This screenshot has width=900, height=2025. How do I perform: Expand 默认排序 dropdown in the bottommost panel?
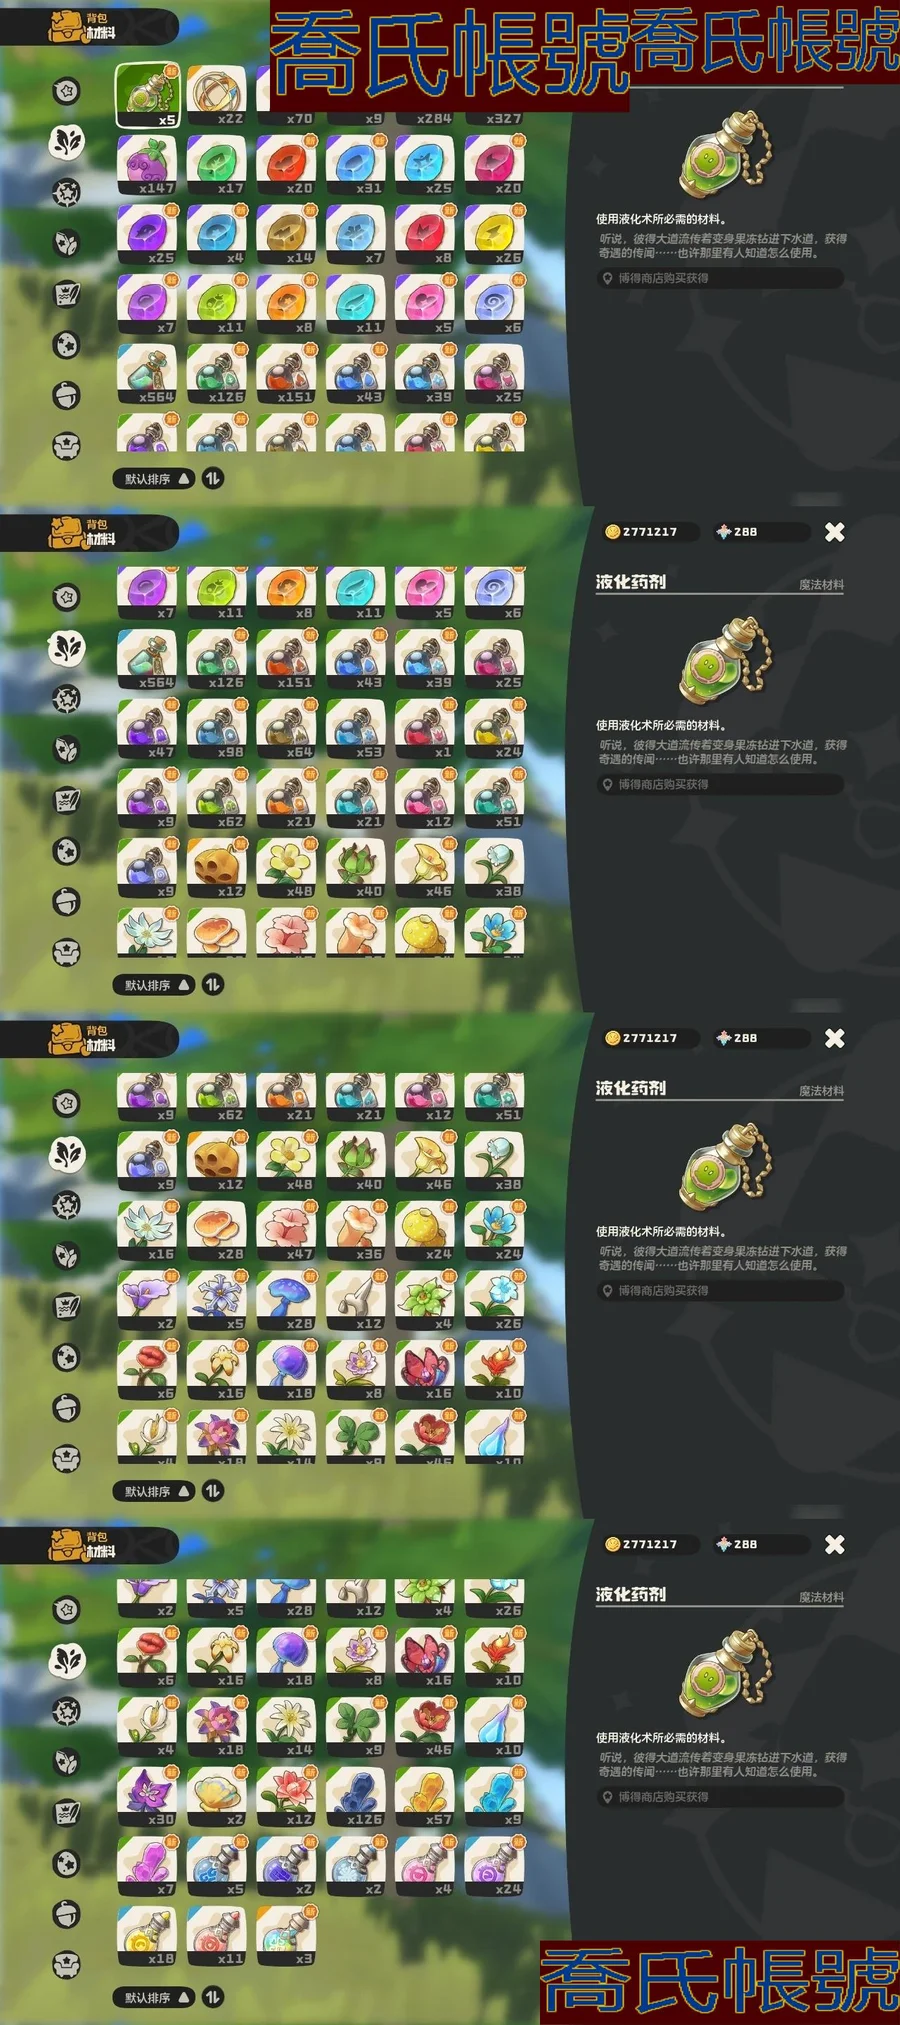click(154, 1997)
